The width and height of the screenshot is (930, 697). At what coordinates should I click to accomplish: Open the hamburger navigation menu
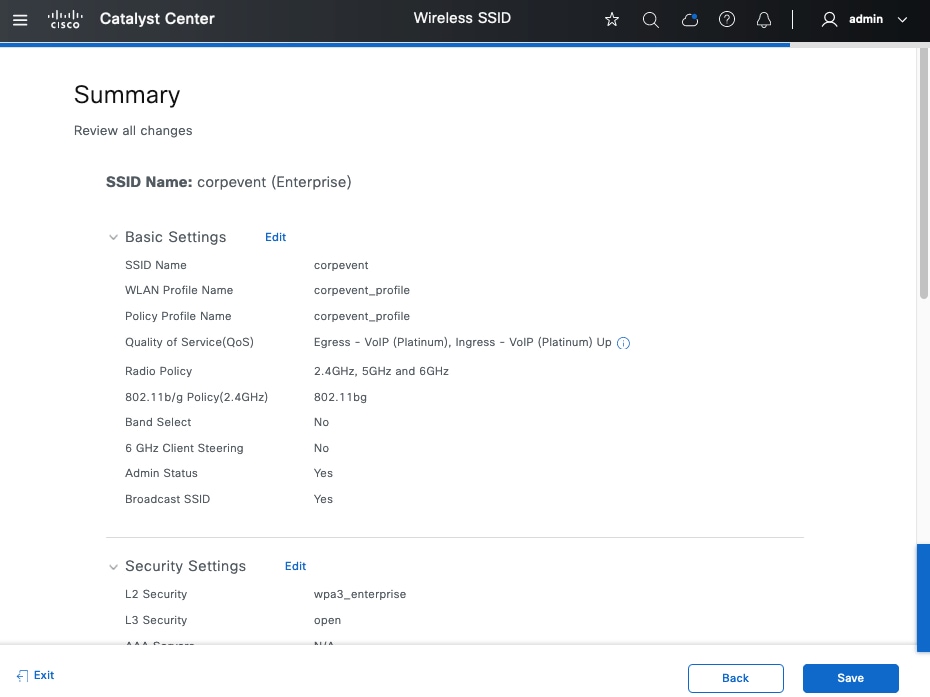(x=20, y=19)
